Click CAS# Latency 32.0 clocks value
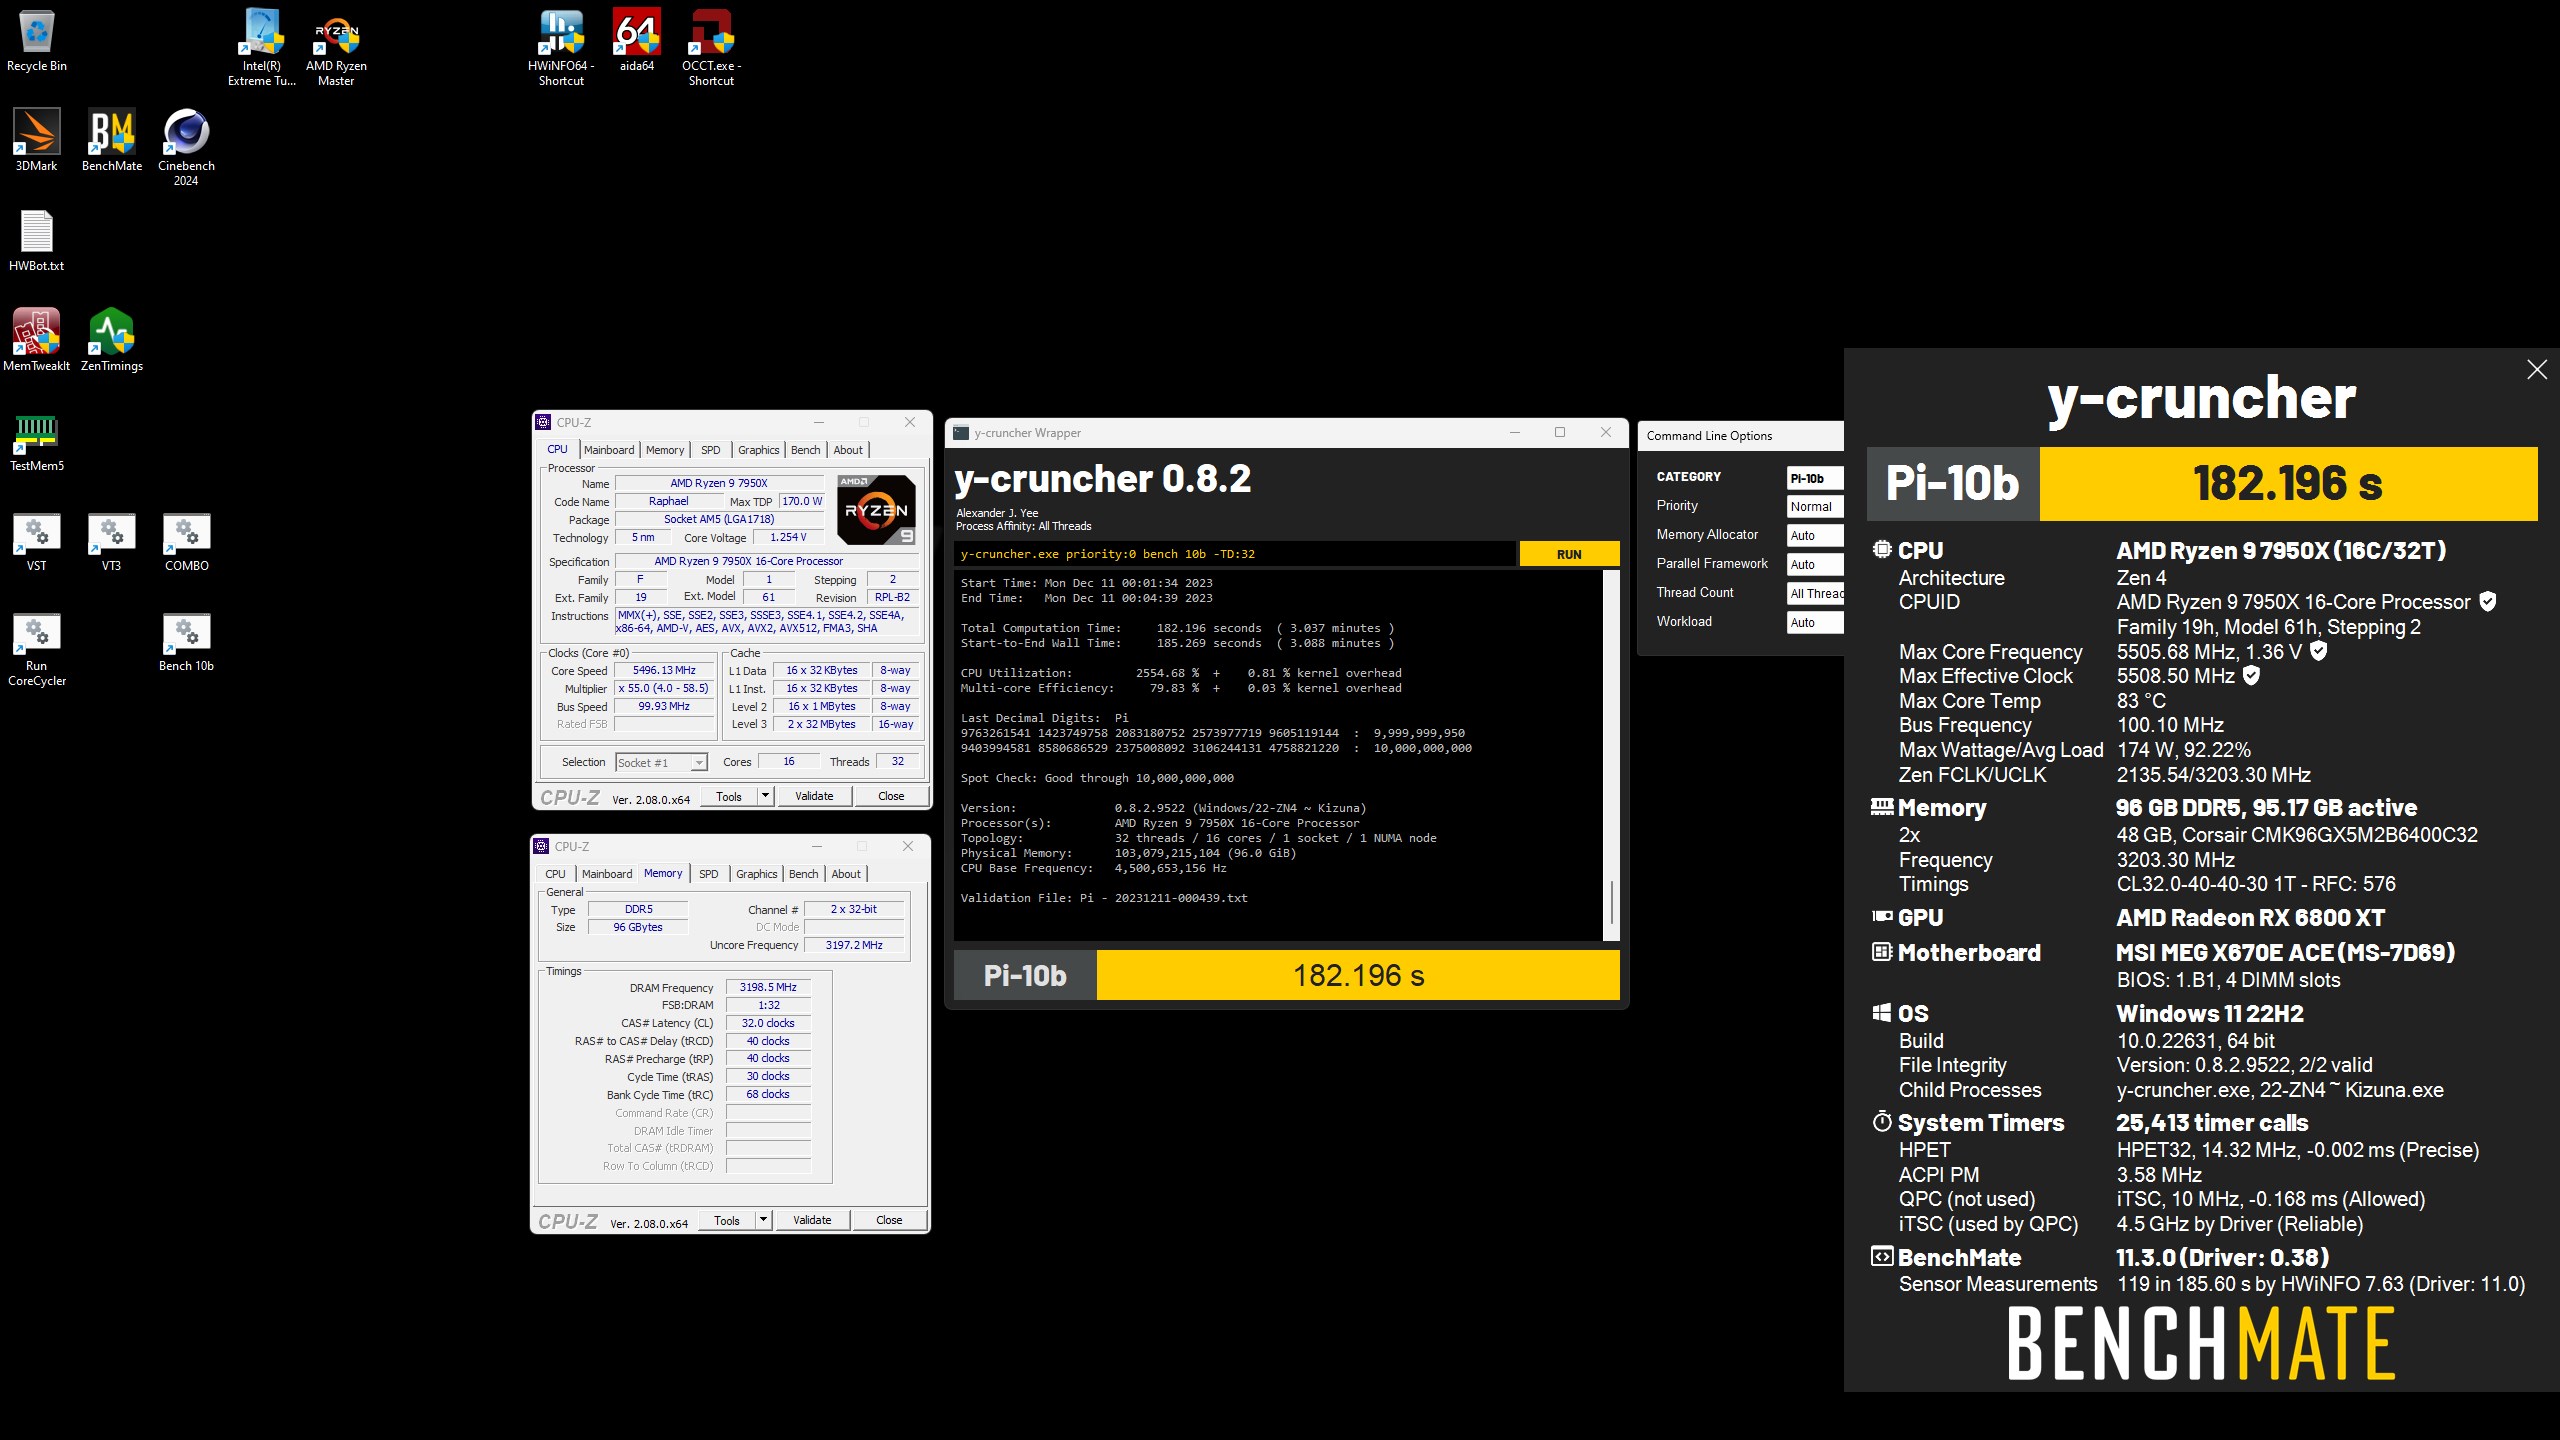The image size is (2560, 1440). (768, 1023)
